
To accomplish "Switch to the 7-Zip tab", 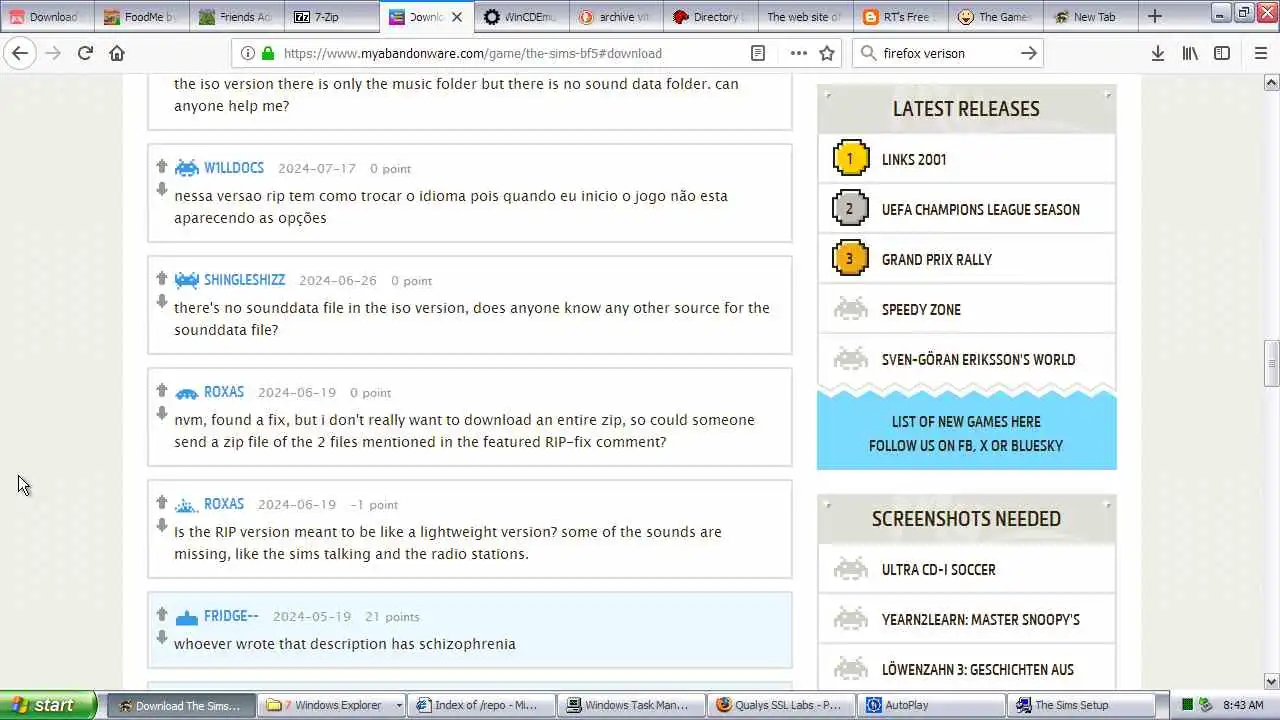I will click(331, 17).
